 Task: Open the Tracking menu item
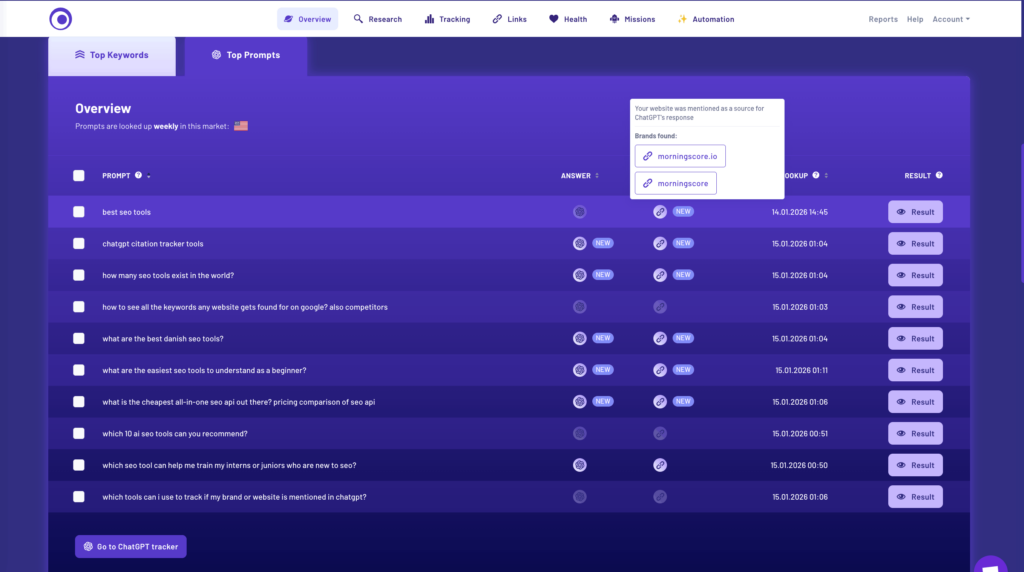pyautogui.click(x=447, y=19)
